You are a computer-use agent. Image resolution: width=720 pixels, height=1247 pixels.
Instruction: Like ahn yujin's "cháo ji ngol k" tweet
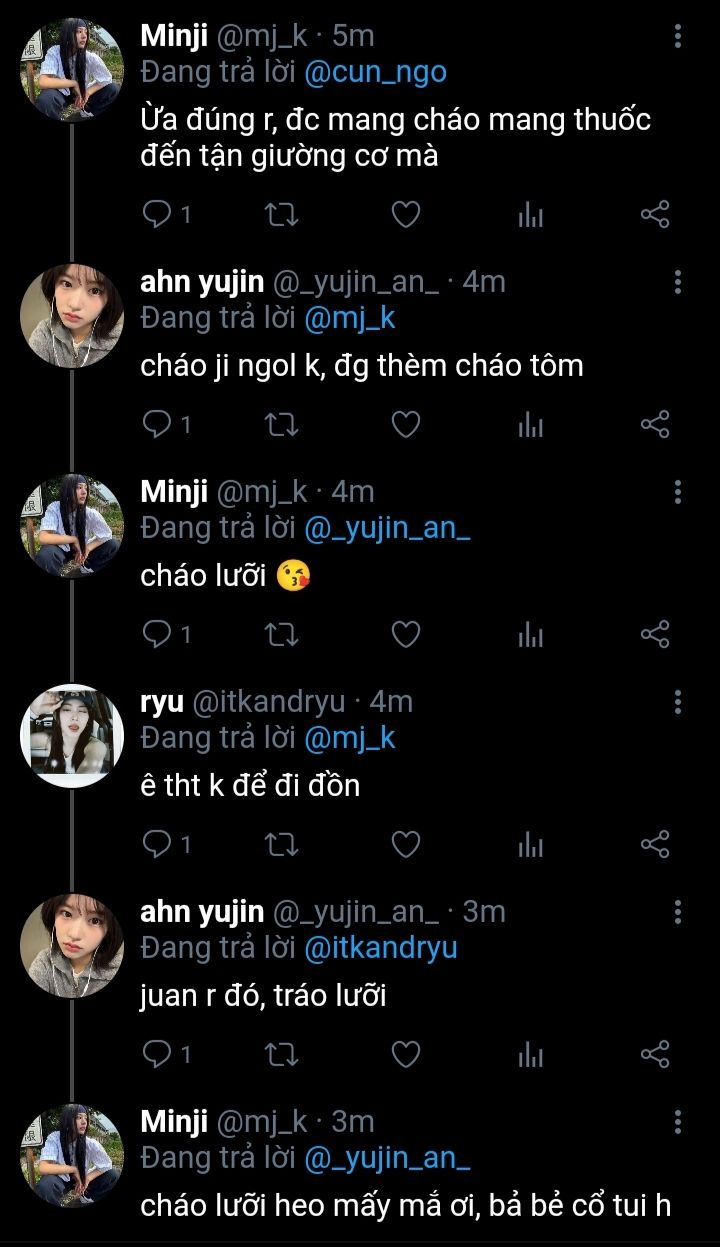click(405, 425)
